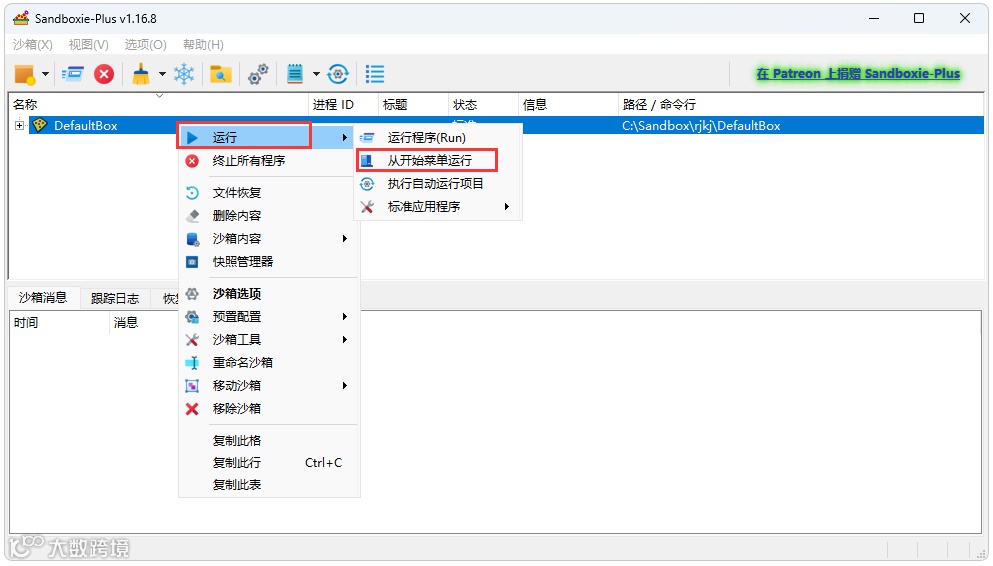Minimize the Sandboxie-Plus window

tap(874, 18)
